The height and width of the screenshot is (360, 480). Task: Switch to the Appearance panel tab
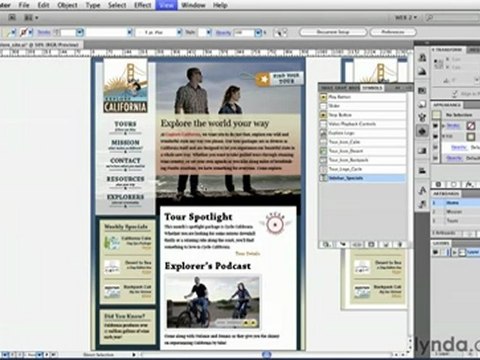(447, 105)
